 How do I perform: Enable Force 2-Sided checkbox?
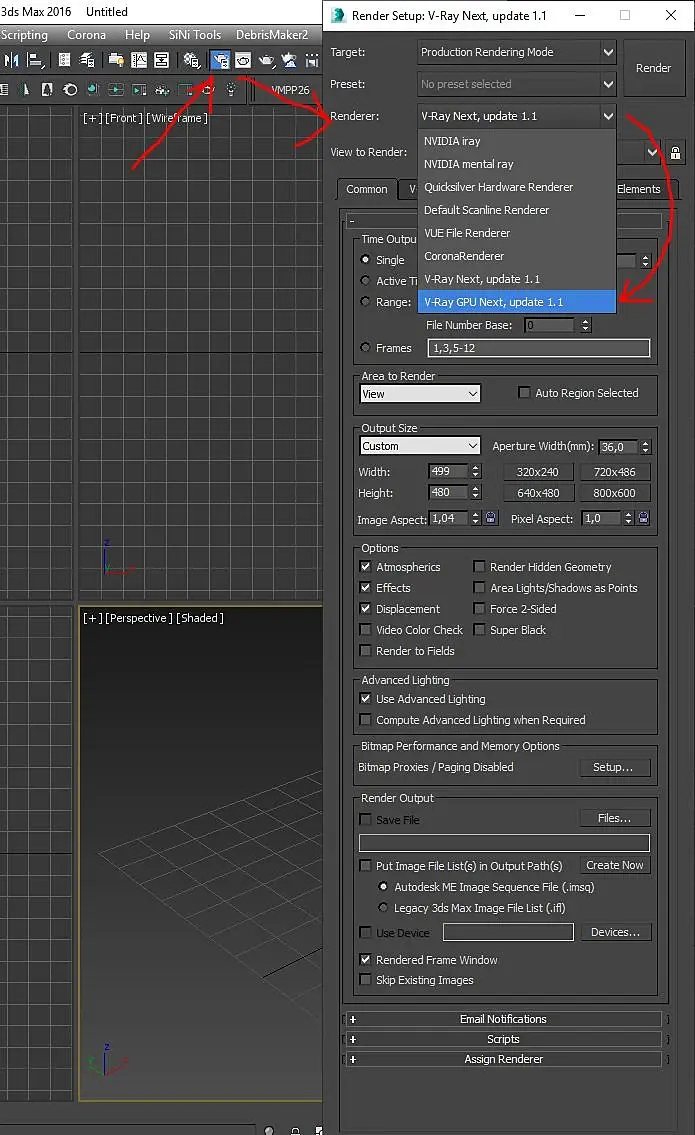479,609
